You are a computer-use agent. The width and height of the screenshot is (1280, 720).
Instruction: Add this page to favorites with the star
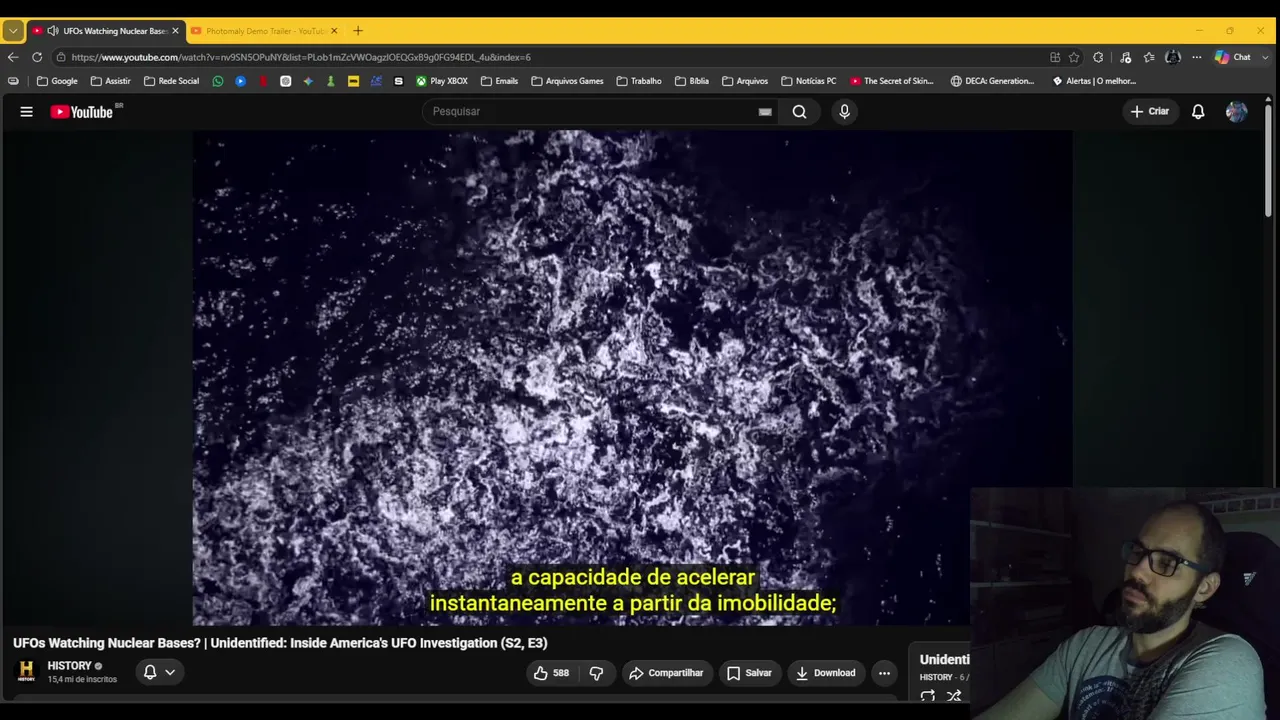[1074, 57]
